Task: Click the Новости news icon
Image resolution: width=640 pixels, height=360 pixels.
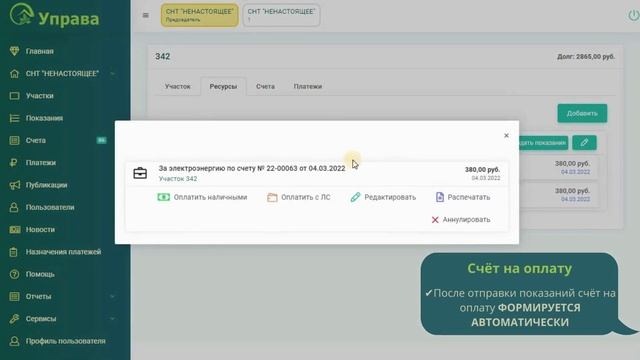Action: point(15,229)
